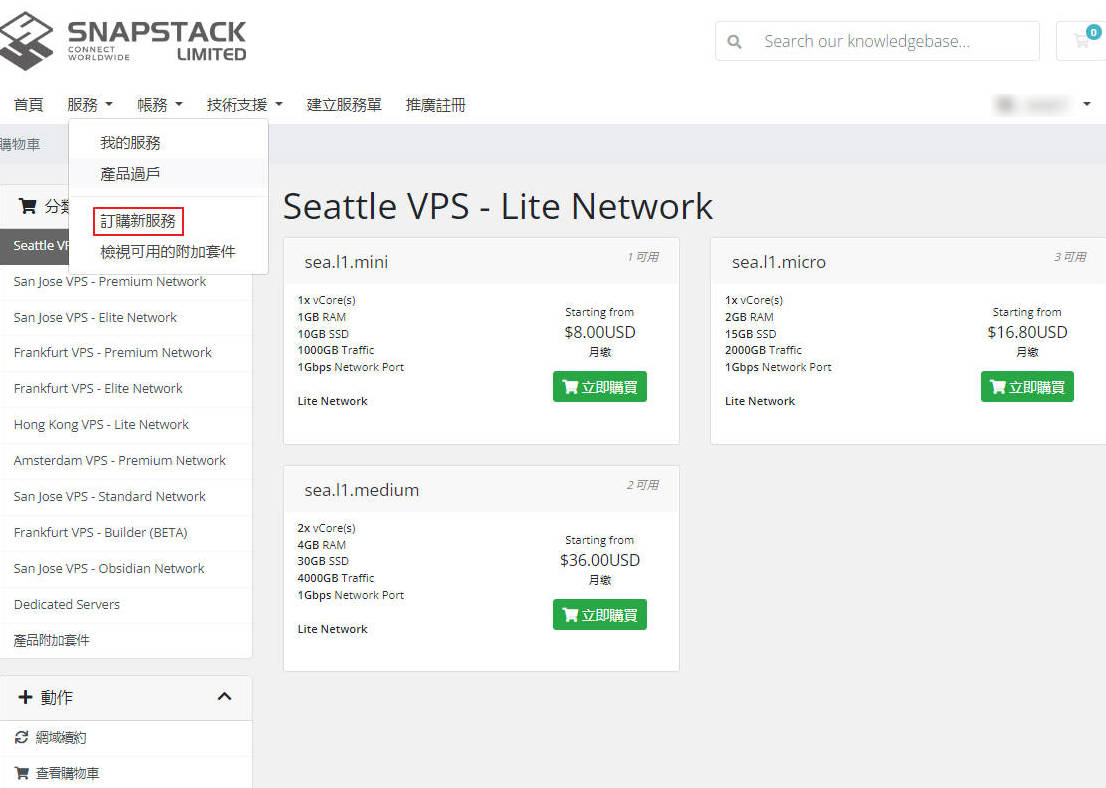Open Hong Kong VPS - Lite Network category
This screenshot has height=788, width=1106.
pyautogui.click(x=101, y=424)
